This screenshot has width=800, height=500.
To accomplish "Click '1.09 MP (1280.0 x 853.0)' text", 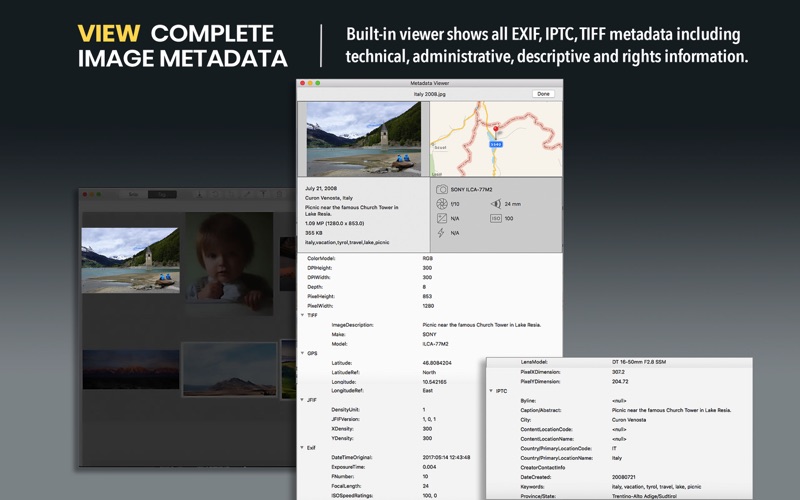I will [x=335, y=223].
